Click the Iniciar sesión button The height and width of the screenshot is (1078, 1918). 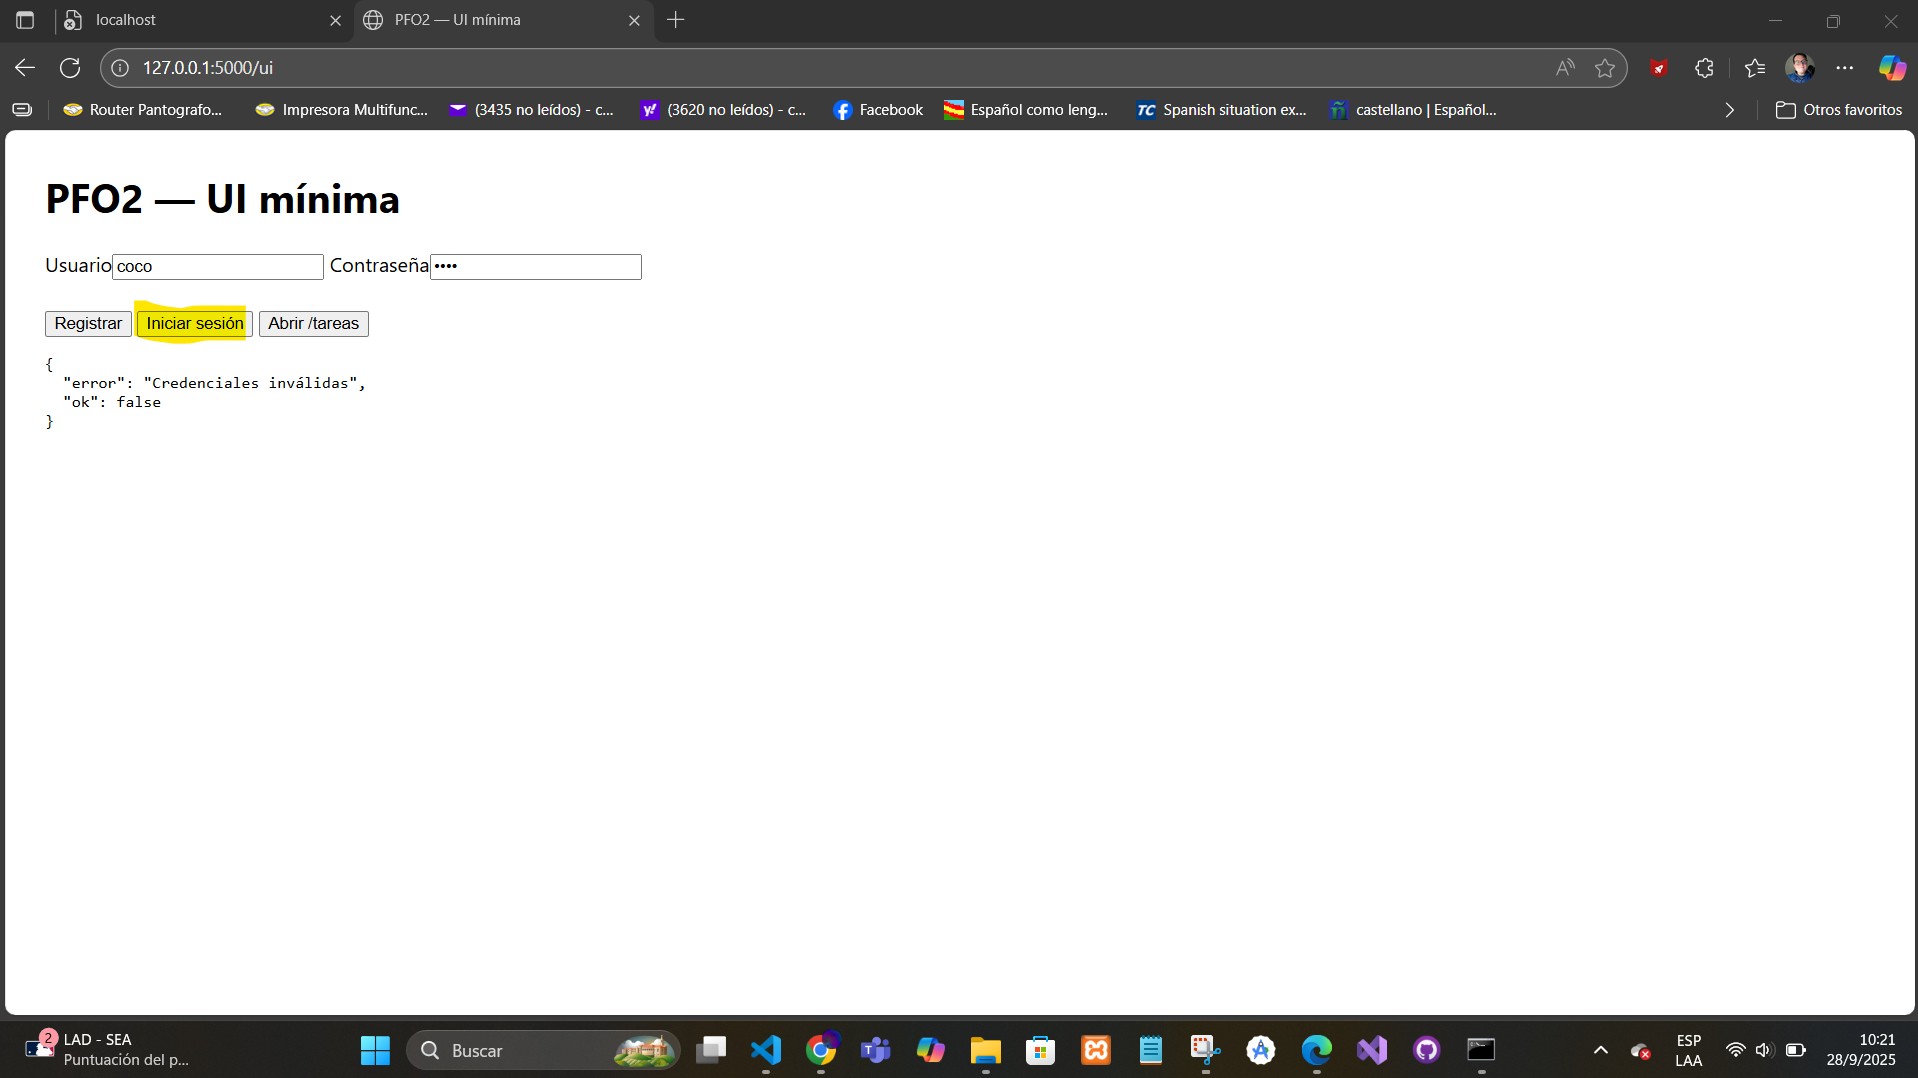[195, 324]
